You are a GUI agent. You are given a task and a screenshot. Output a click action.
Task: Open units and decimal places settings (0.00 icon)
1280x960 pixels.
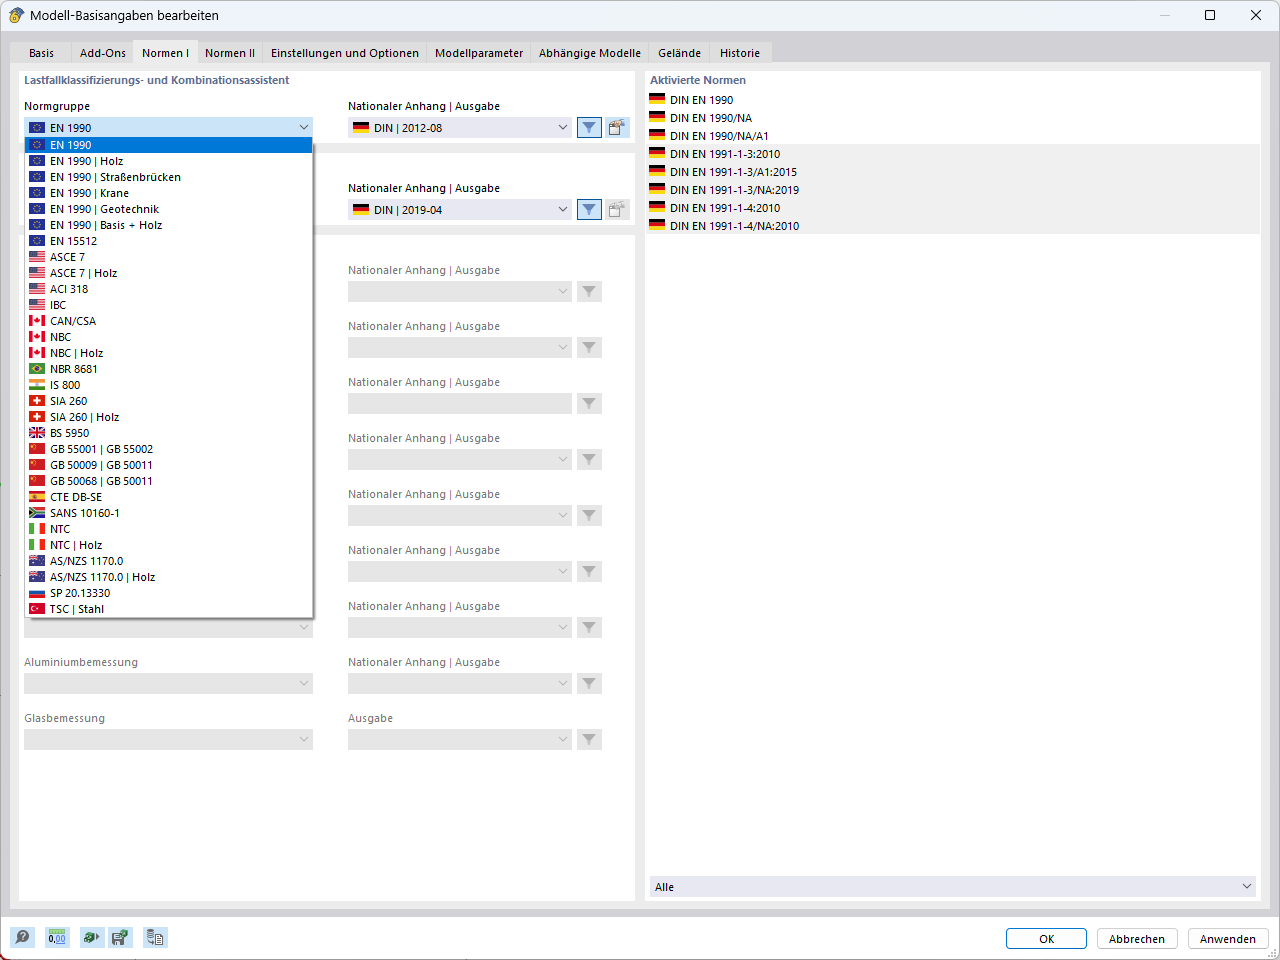pyautogui.click(x=57, y=937)
